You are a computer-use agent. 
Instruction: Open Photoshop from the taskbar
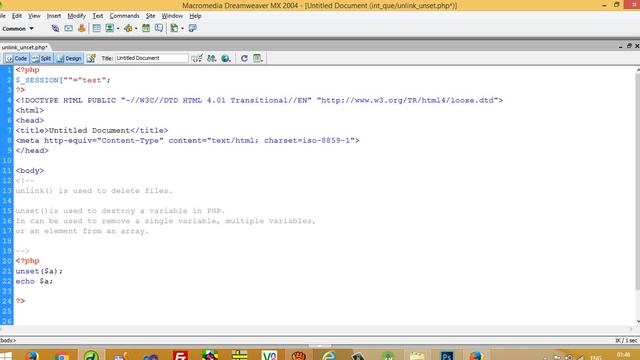[447, 356]
